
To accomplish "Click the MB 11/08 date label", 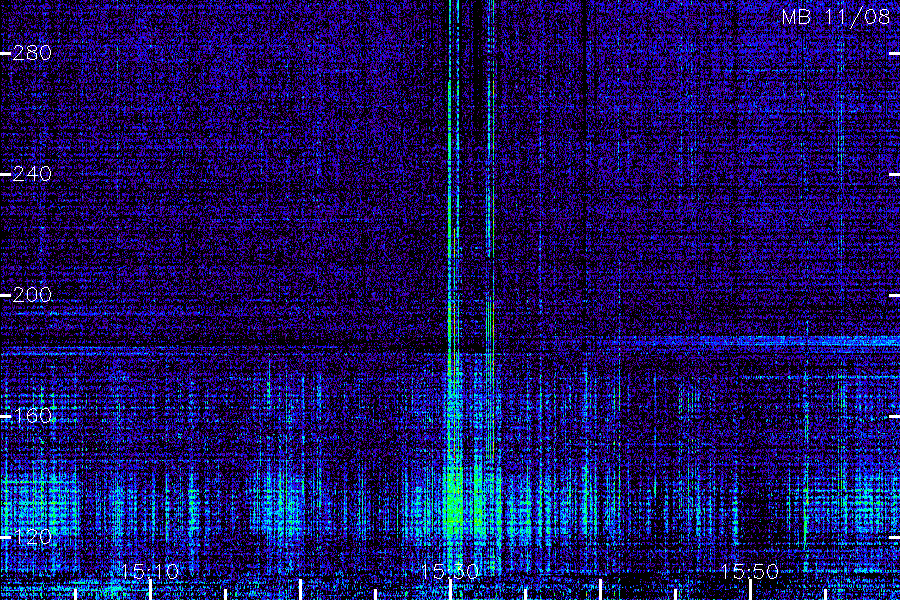I will point(836,17).
